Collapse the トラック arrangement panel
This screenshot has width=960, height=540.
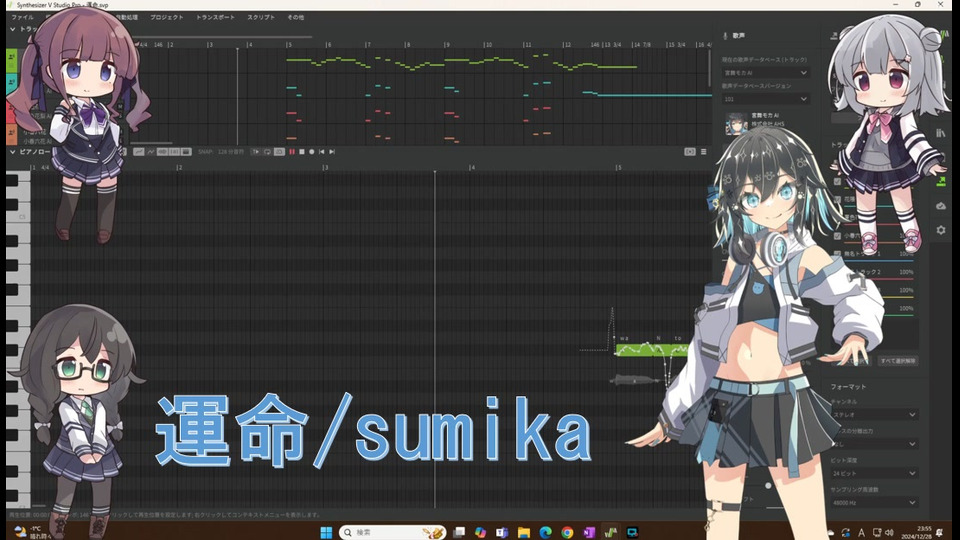point(12,29)
